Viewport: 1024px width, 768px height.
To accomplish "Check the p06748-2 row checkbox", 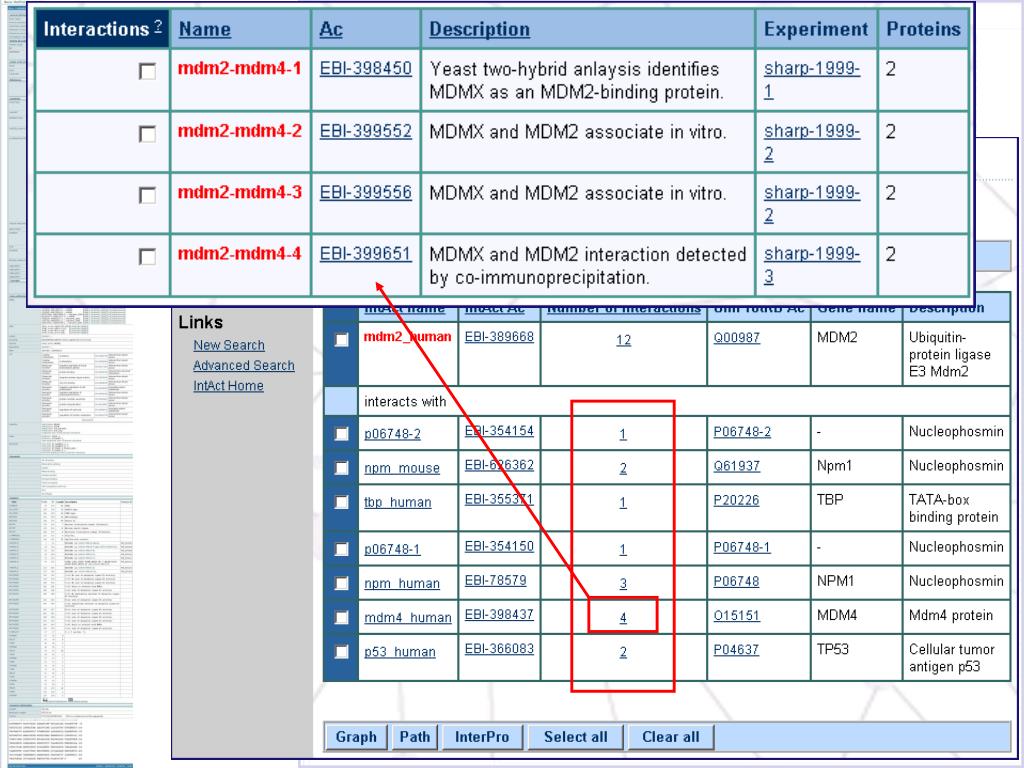I will [x=342, y=434].
